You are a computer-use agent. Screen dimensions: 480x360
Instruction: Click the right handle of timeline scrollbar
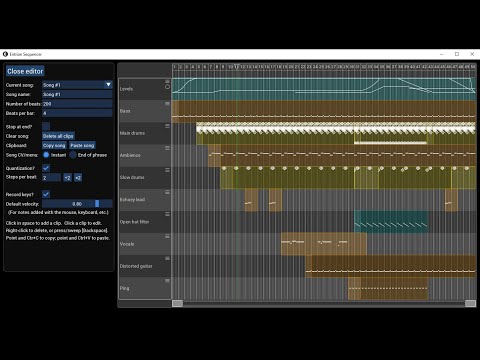pos(470,303)
